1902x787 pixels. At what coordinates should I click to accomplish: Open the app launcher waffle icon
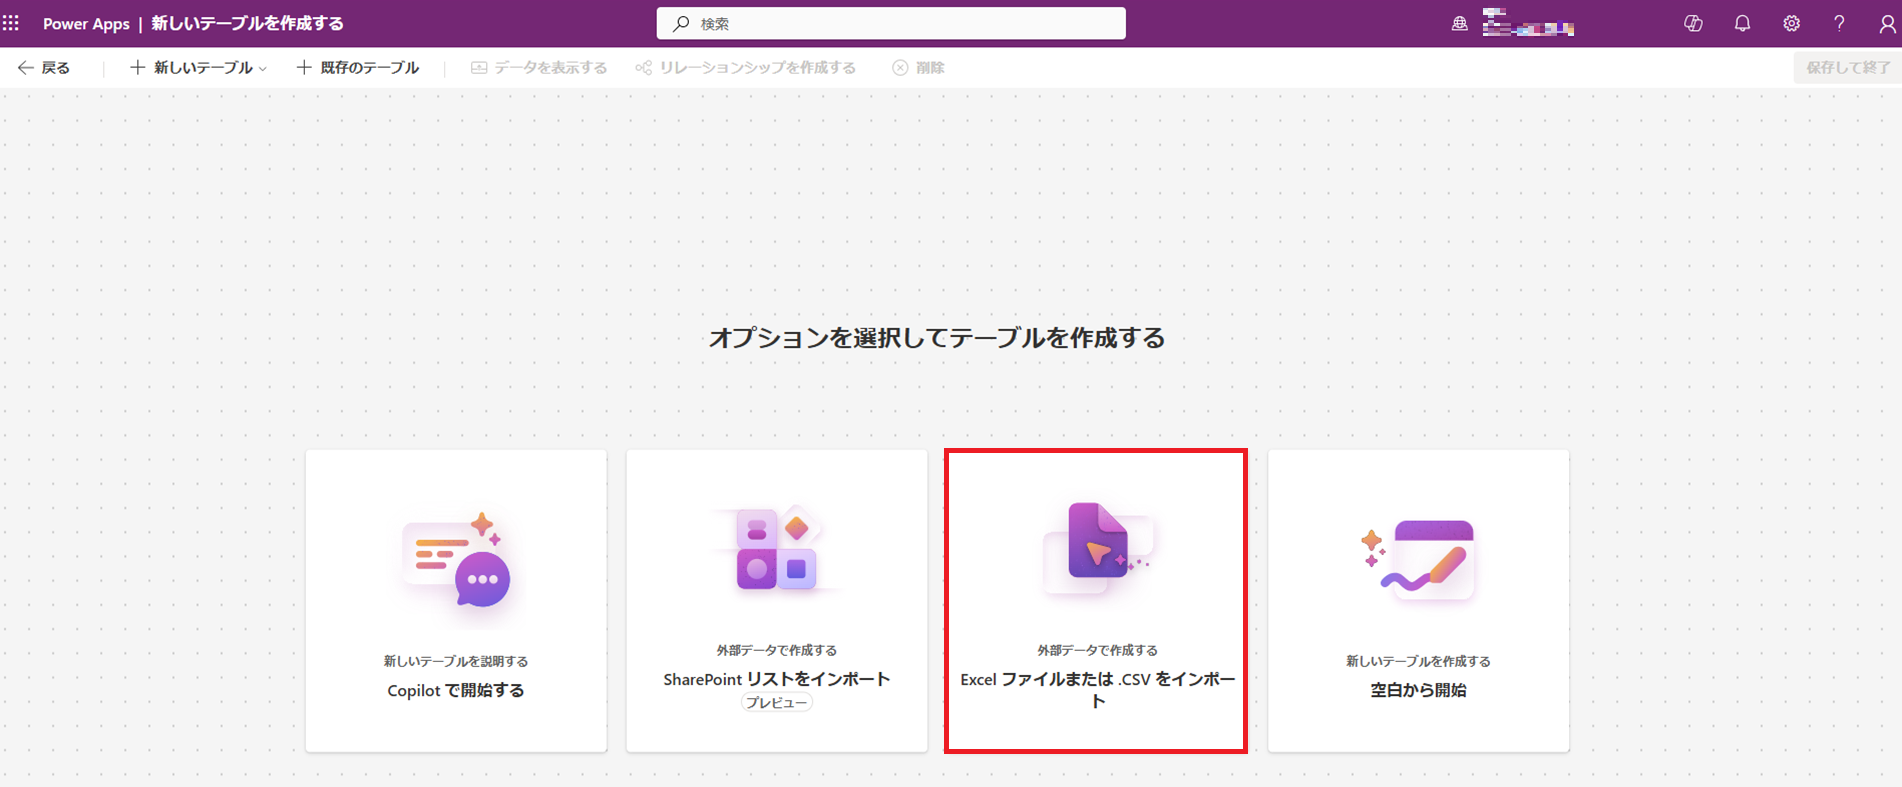[11, 23]
